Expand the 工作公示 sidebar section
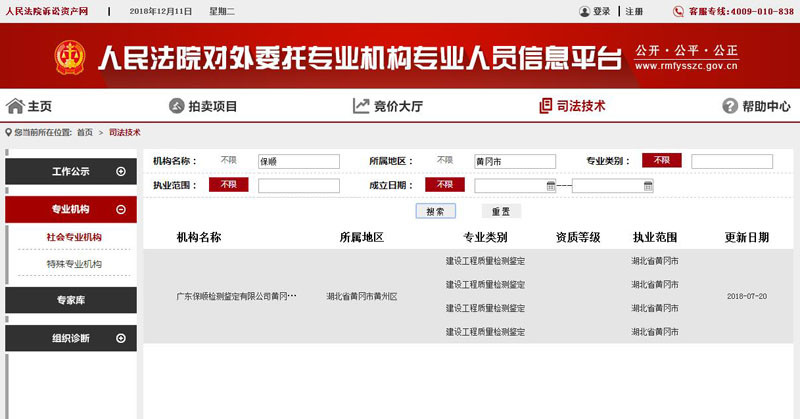Screen dimensions: 800x419 click(x=121, y=171)
